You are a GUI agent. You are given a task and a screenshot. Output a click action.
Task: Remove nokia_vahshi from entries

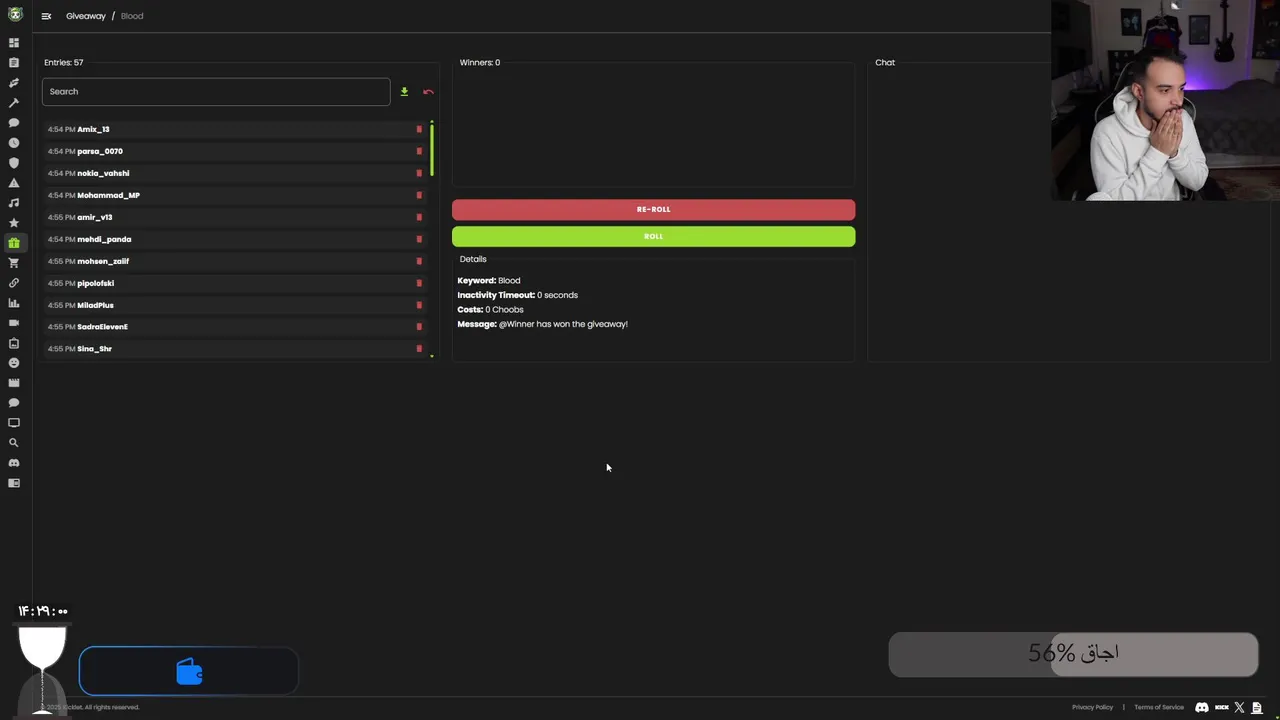419,173
